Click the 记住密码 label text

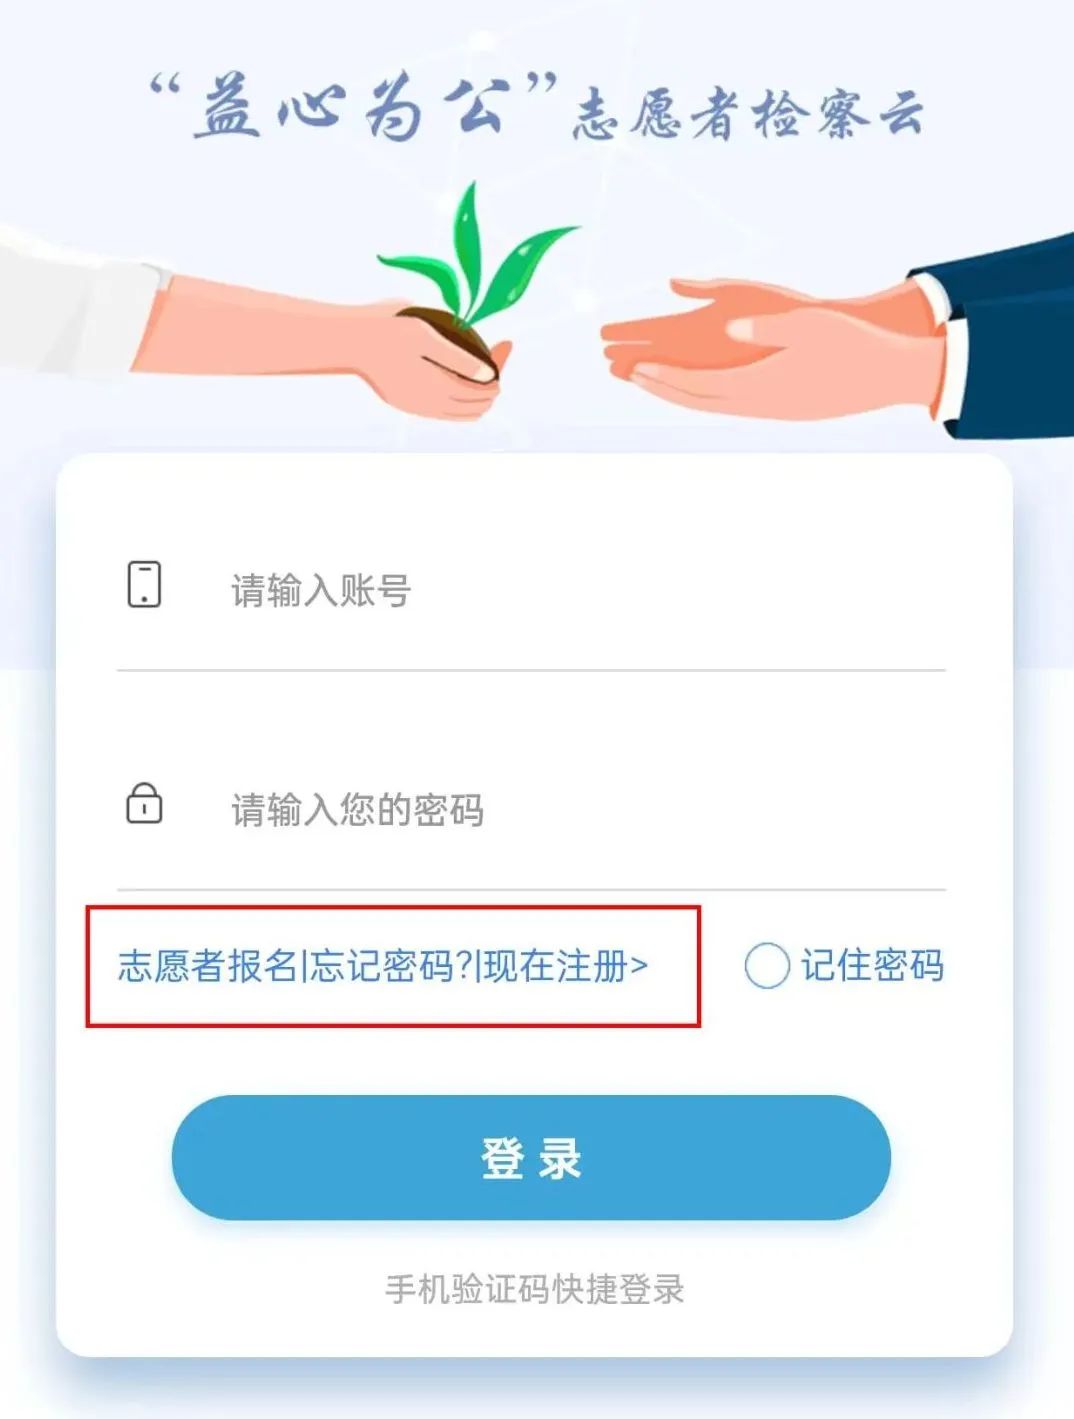point(872,965)
